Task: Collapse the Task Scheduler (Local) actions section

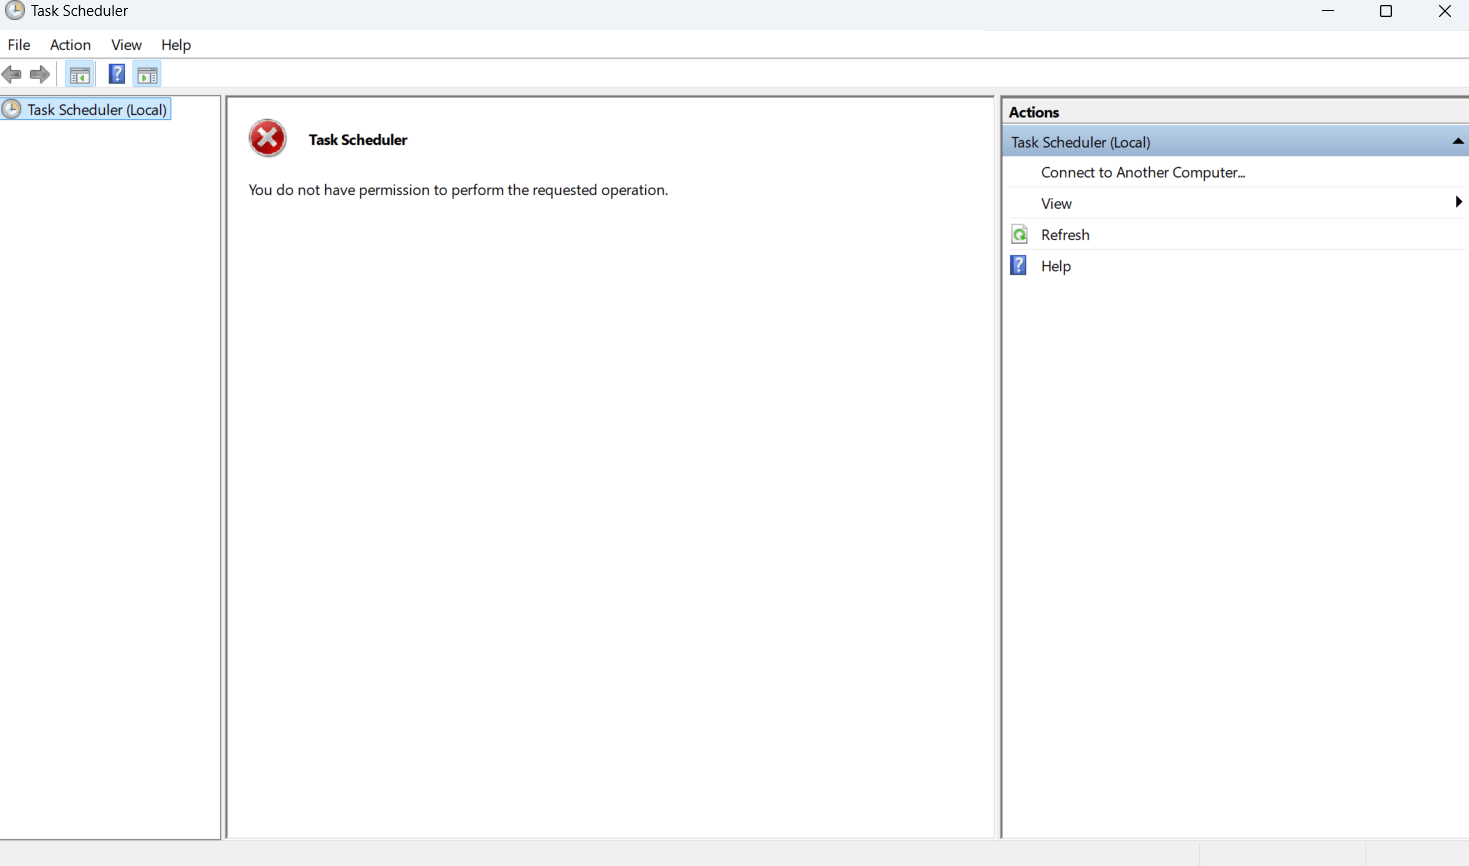Action: [1457, 141]
